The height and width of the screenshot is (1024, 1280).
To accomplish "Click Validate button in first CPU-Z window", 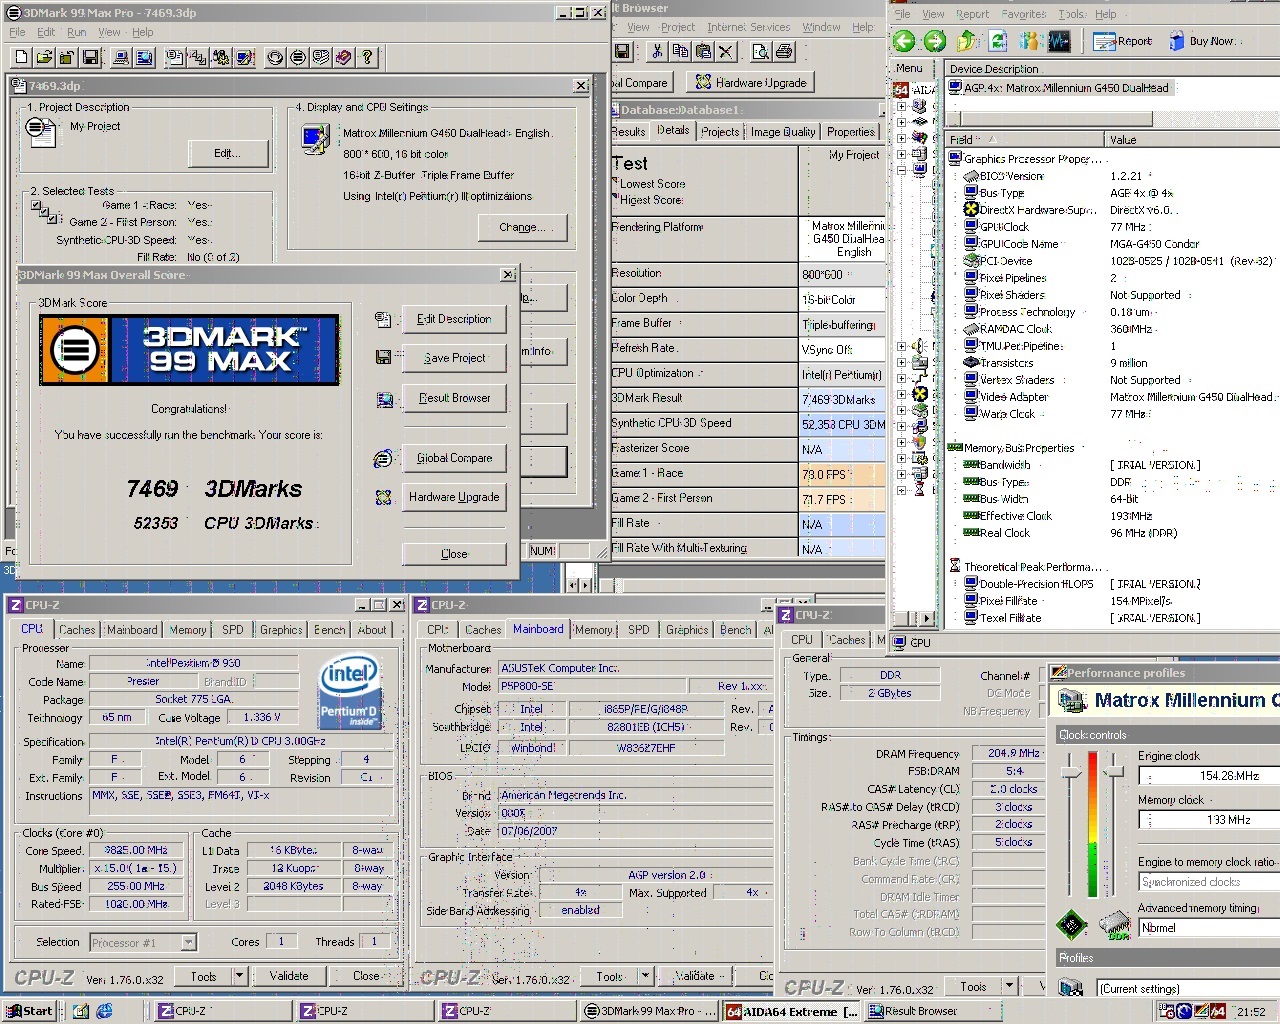I will tap(289, 976).
